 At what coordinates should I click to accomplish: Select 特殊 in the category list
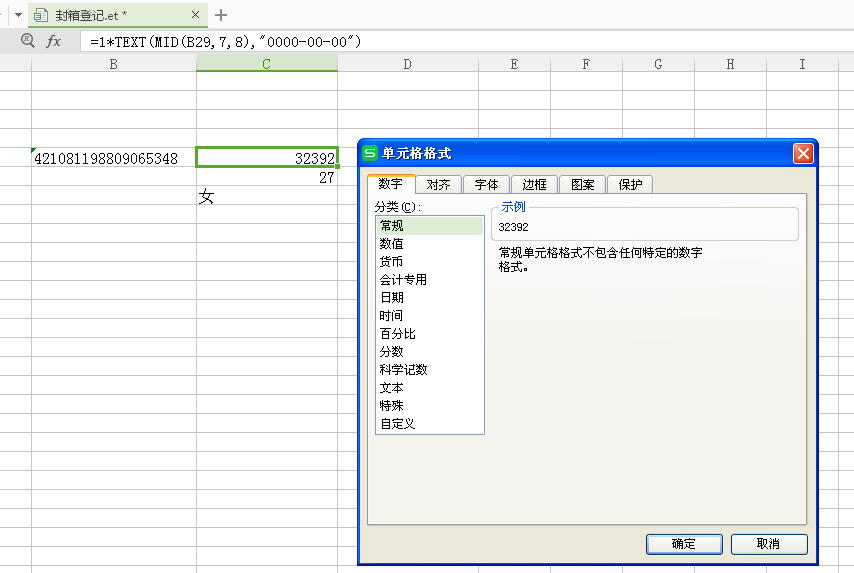click(430, 405)
